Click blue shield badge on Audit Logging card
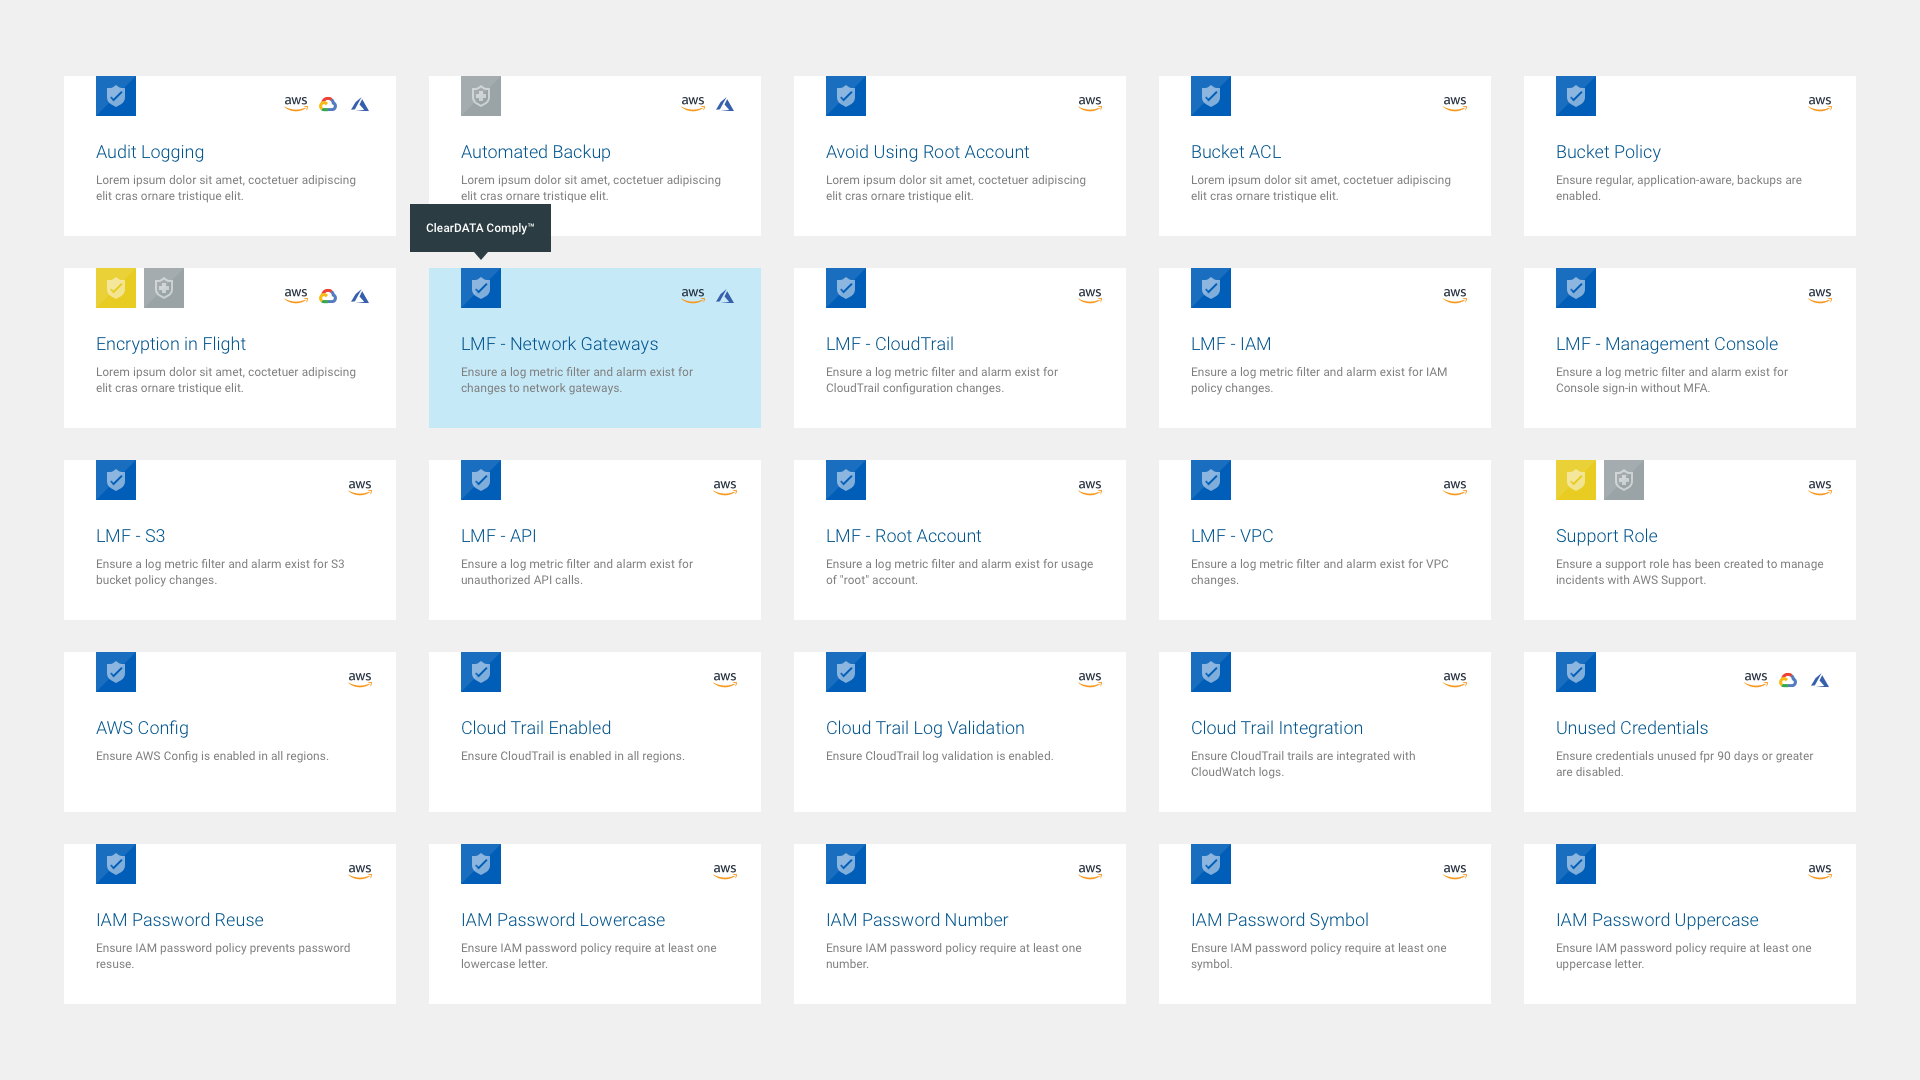1920x1080 pixels. [116, 96]
